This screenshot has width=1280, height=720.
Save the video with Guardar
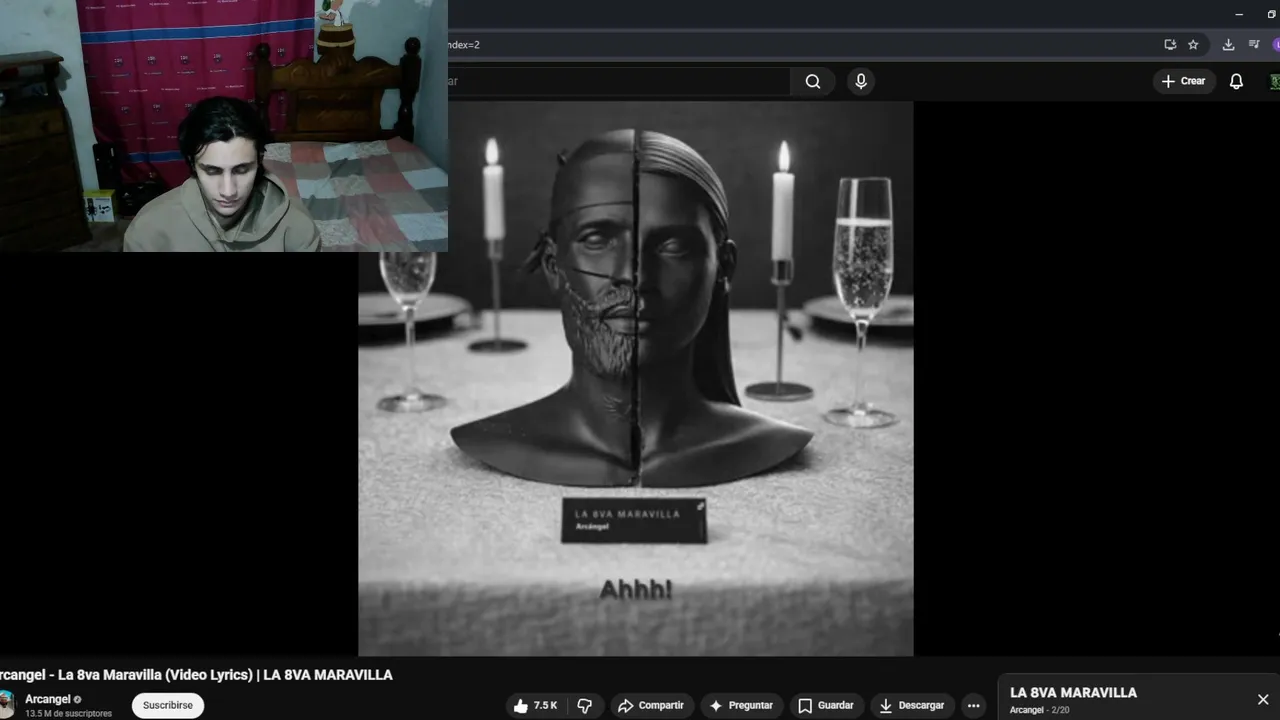coord(826,706)
